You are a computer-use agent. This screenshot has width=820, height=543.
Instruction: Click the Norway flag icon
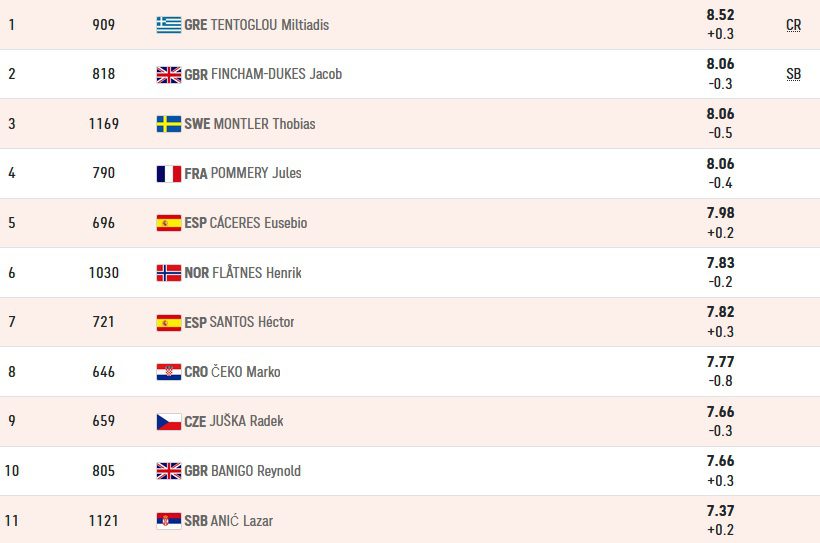point(168,273)
